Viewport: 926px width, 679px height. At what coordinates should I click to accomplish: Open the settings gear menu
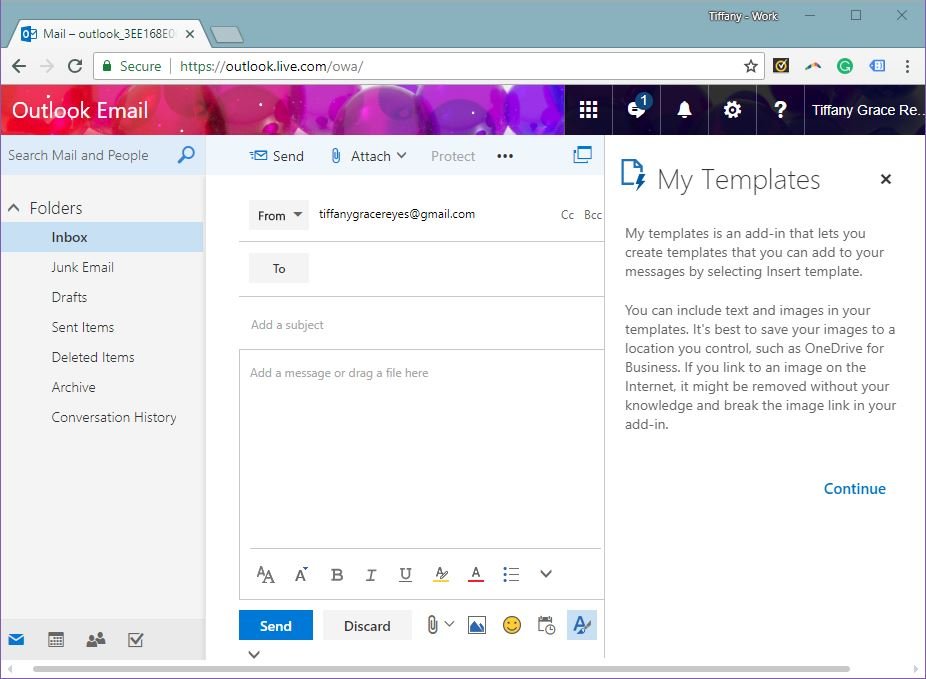click(732, 110)
